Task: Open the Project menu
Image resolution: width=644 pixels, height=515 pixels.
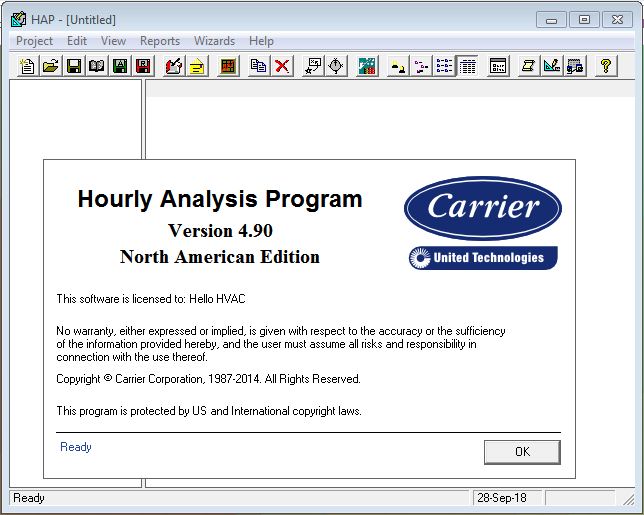Action: click(x=34, y=41)
